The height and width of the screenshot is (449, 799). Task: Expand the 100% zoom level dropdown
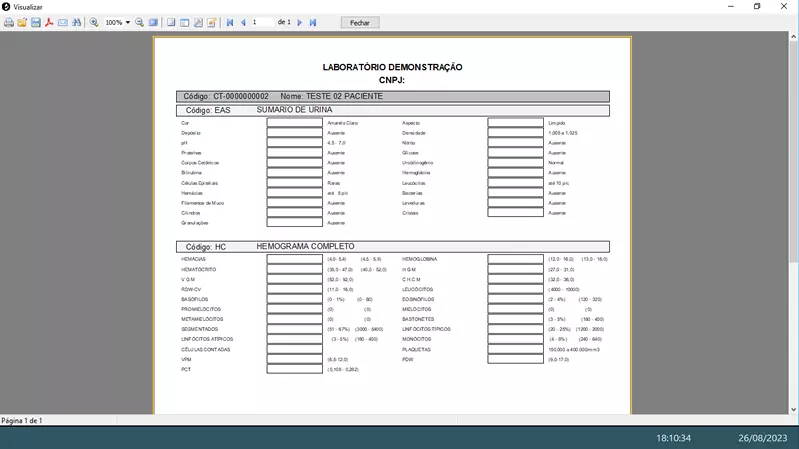click(x=128, y=22)
